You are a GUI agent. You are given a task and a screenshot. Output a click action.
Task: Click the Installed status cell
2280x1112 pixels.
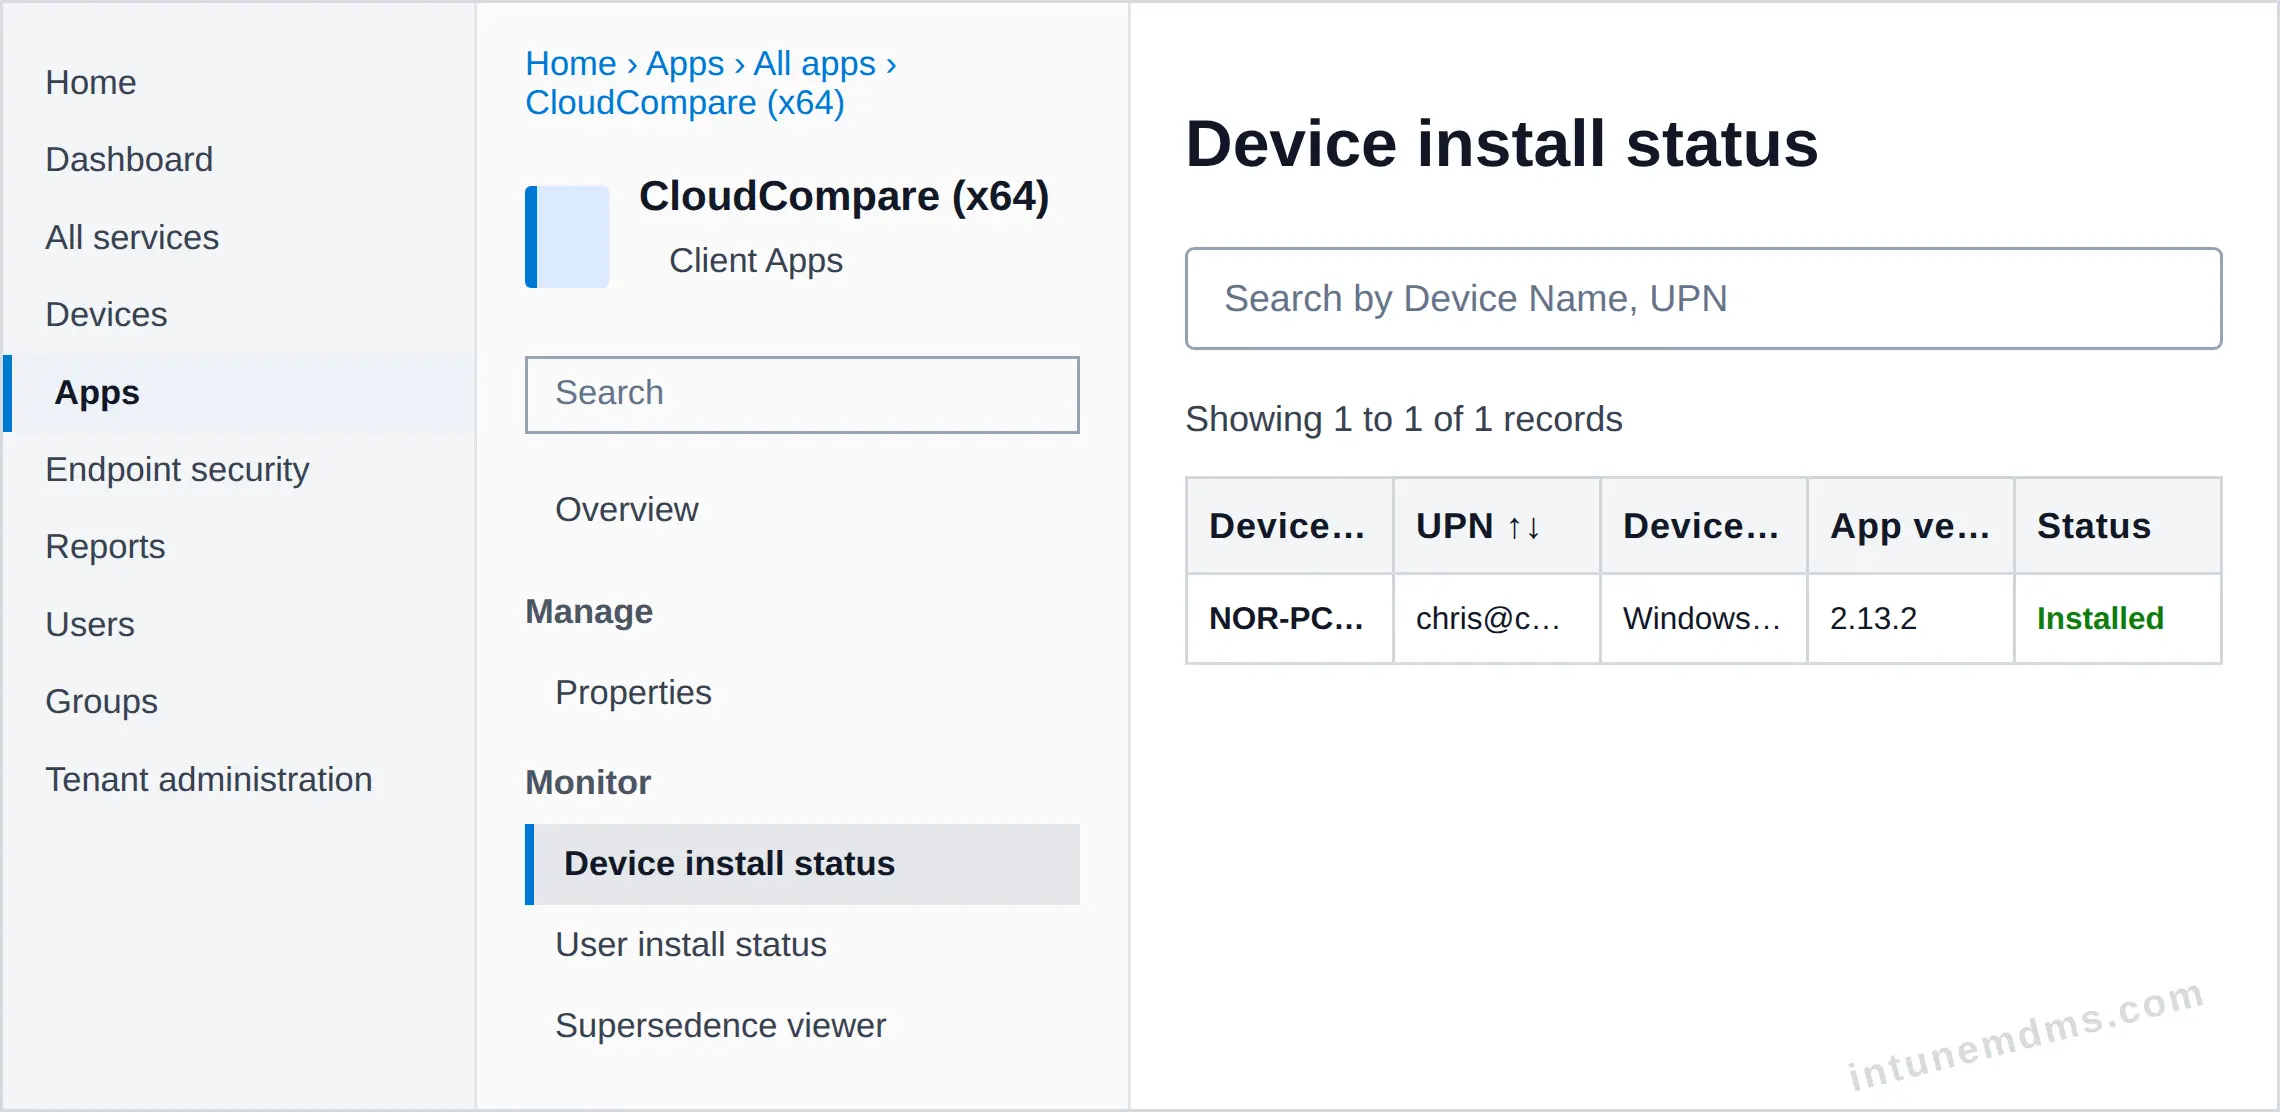point(2117,618)
